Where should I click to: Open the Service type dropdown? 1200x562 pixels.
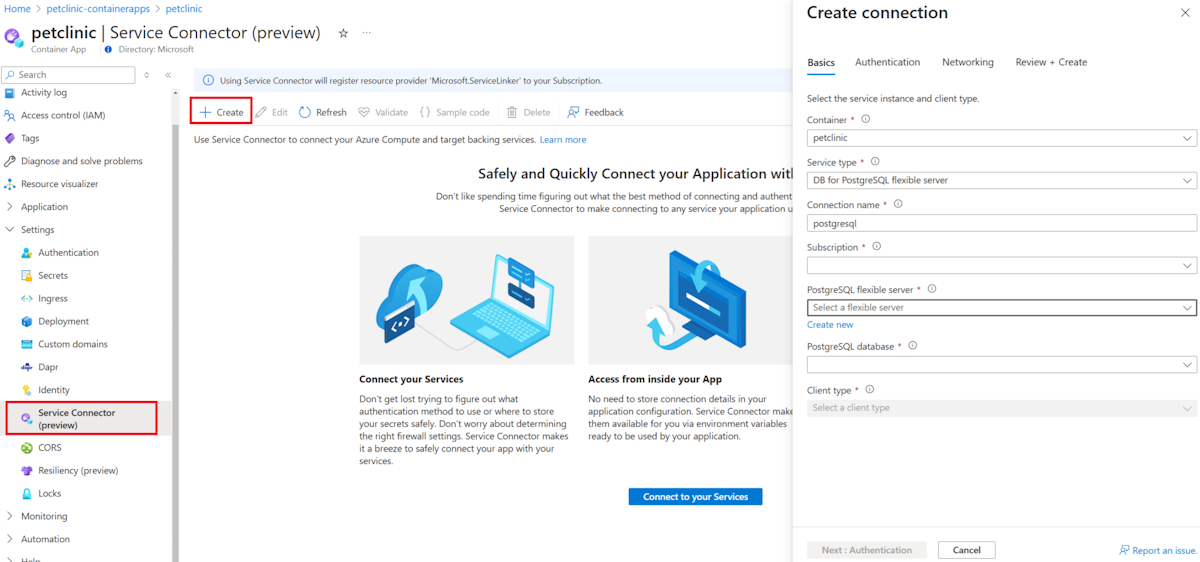(x=1002, y=180)
